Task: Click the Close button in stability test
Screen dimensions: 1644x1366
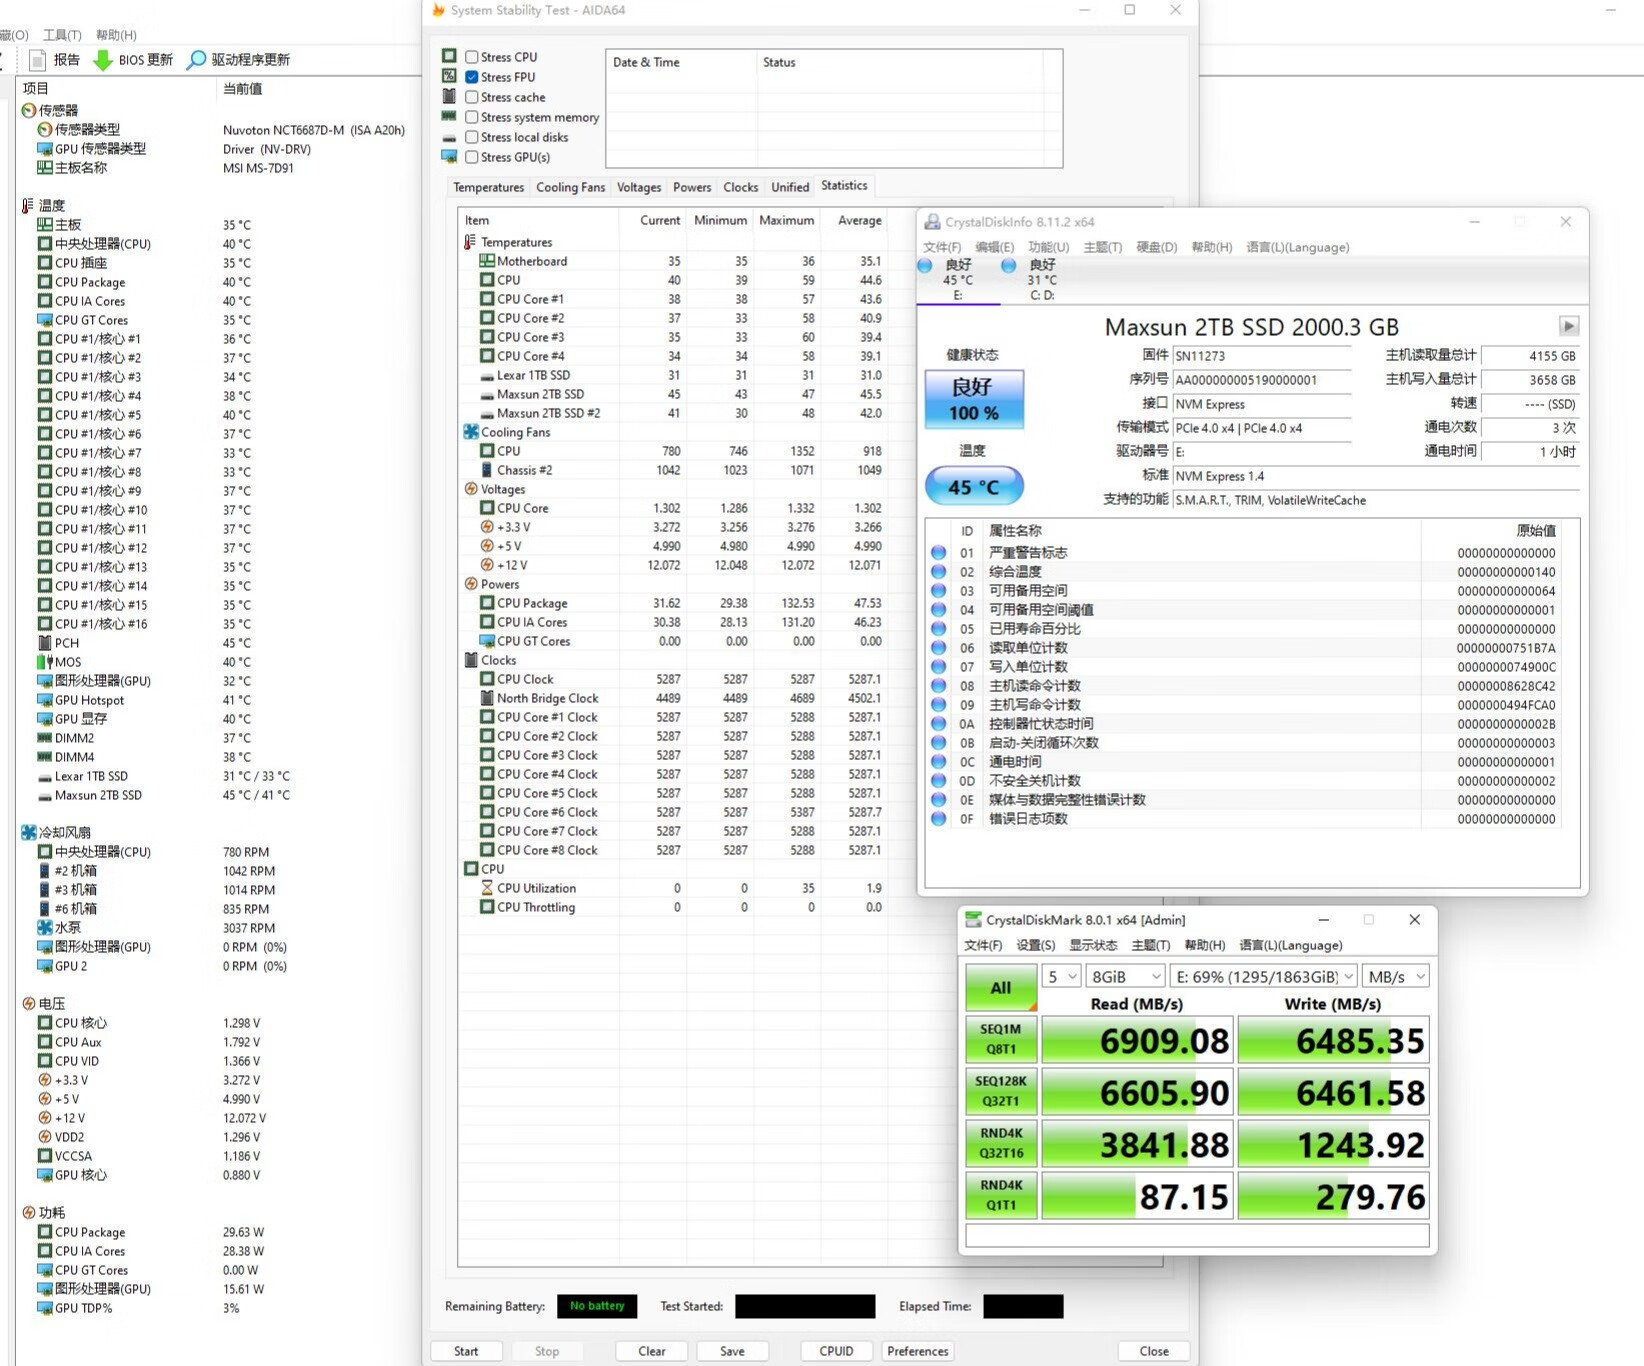Action: [1154, 1351]
